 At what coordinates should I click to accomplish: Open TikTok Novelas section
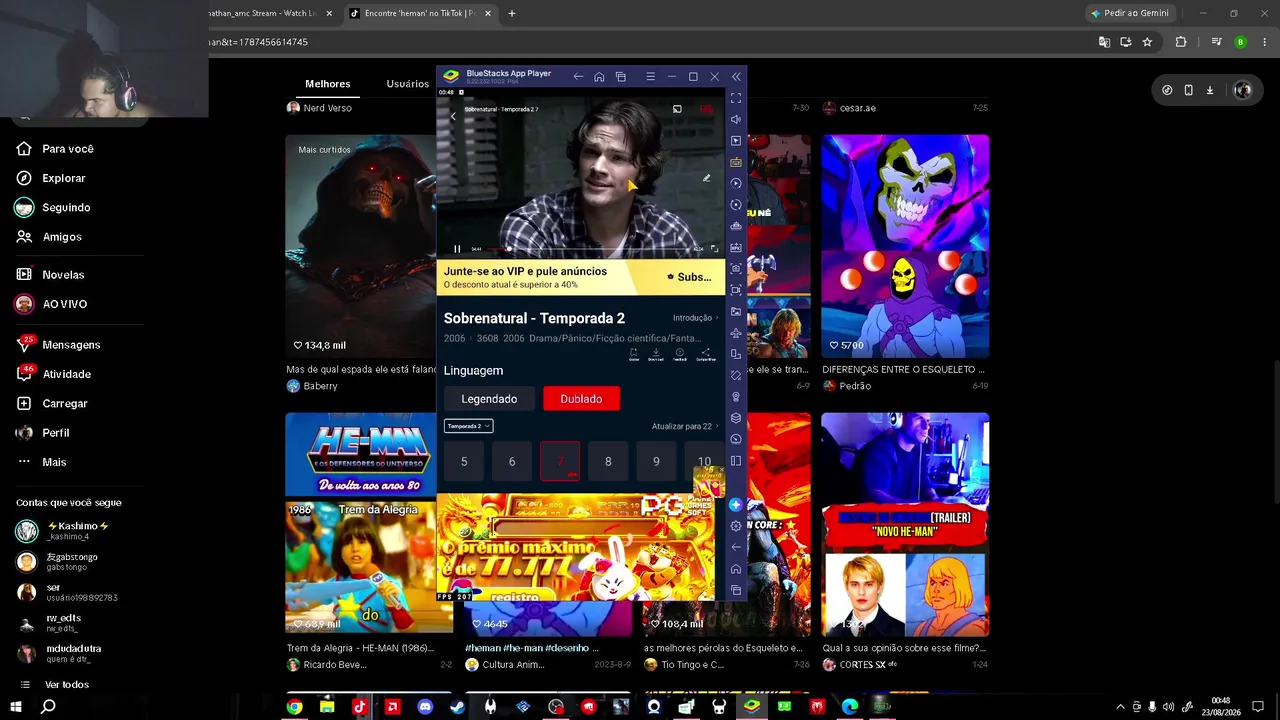pyautogui.click(x=51, y=275)
